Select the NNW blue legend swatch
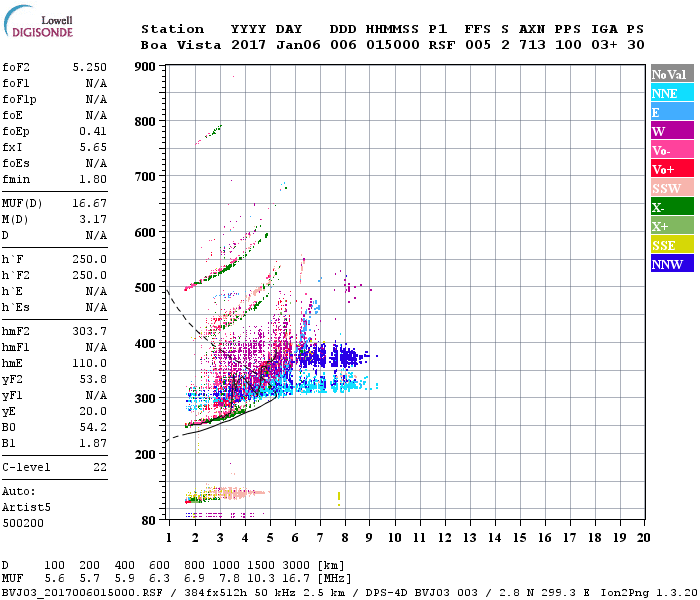Viewport: 700px width, 600px height. point(670,264)
